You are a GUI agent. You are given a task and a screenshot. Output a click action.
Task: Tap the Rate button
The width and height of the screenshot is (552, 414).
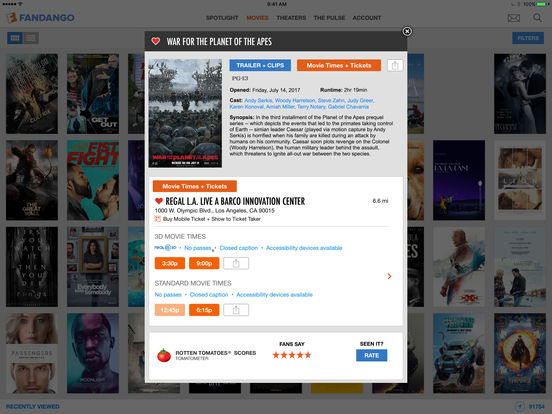click(371, 355)
